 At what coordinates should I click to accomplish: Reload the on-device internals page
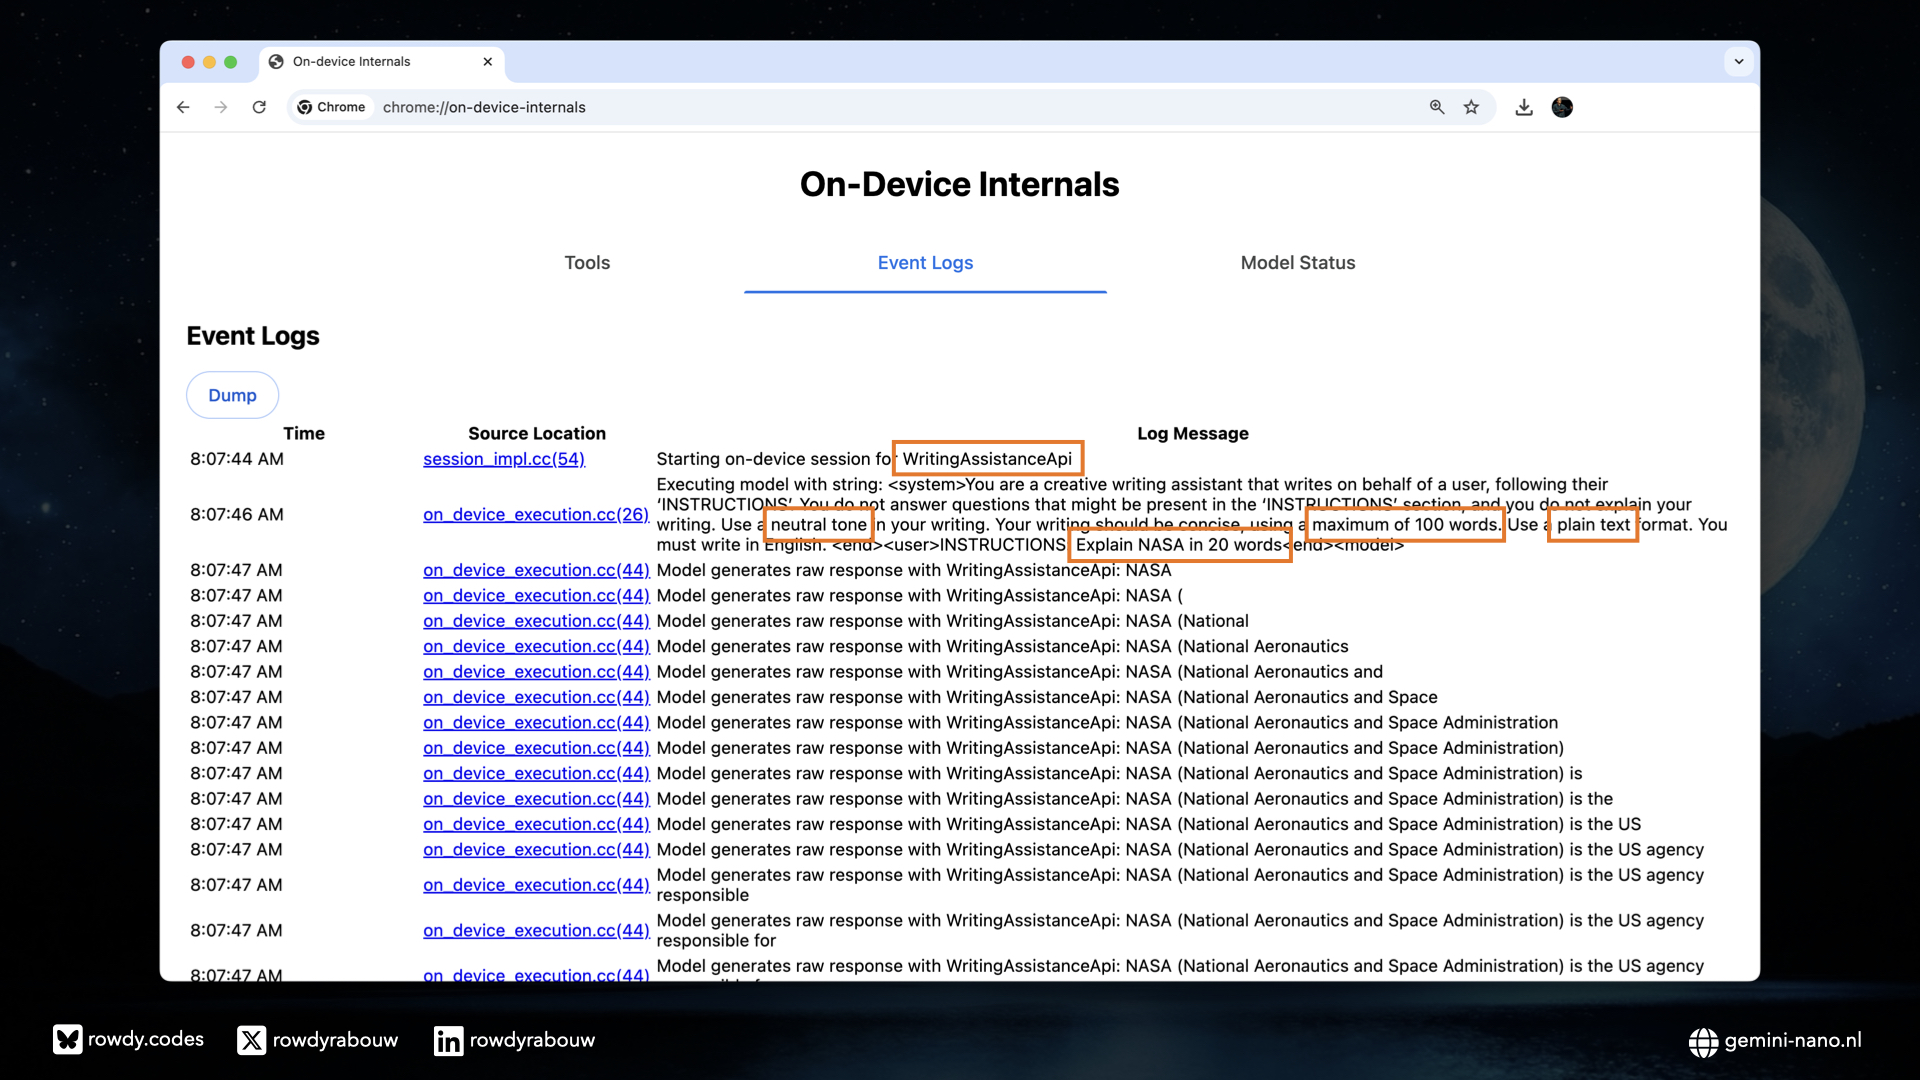tap(259, 107)
